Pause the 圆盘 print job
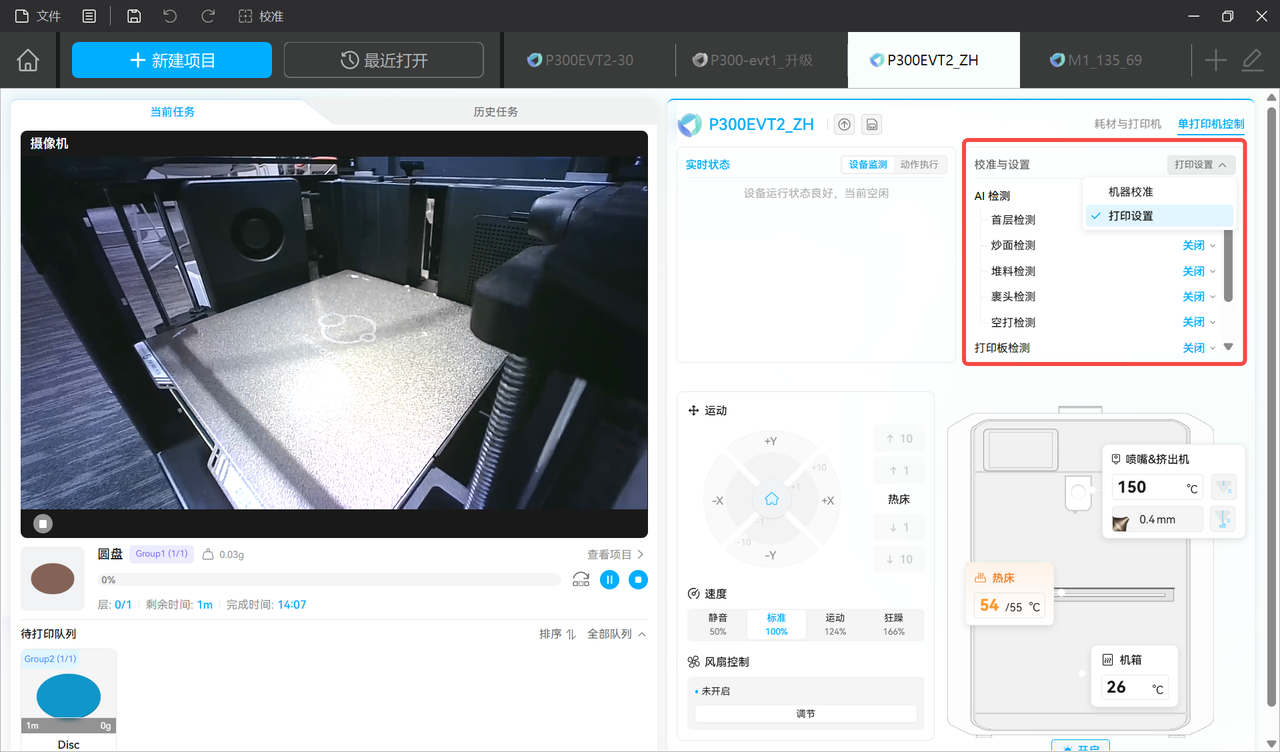This screenshot has height=752, width=1280. click(x=609, y=579)
